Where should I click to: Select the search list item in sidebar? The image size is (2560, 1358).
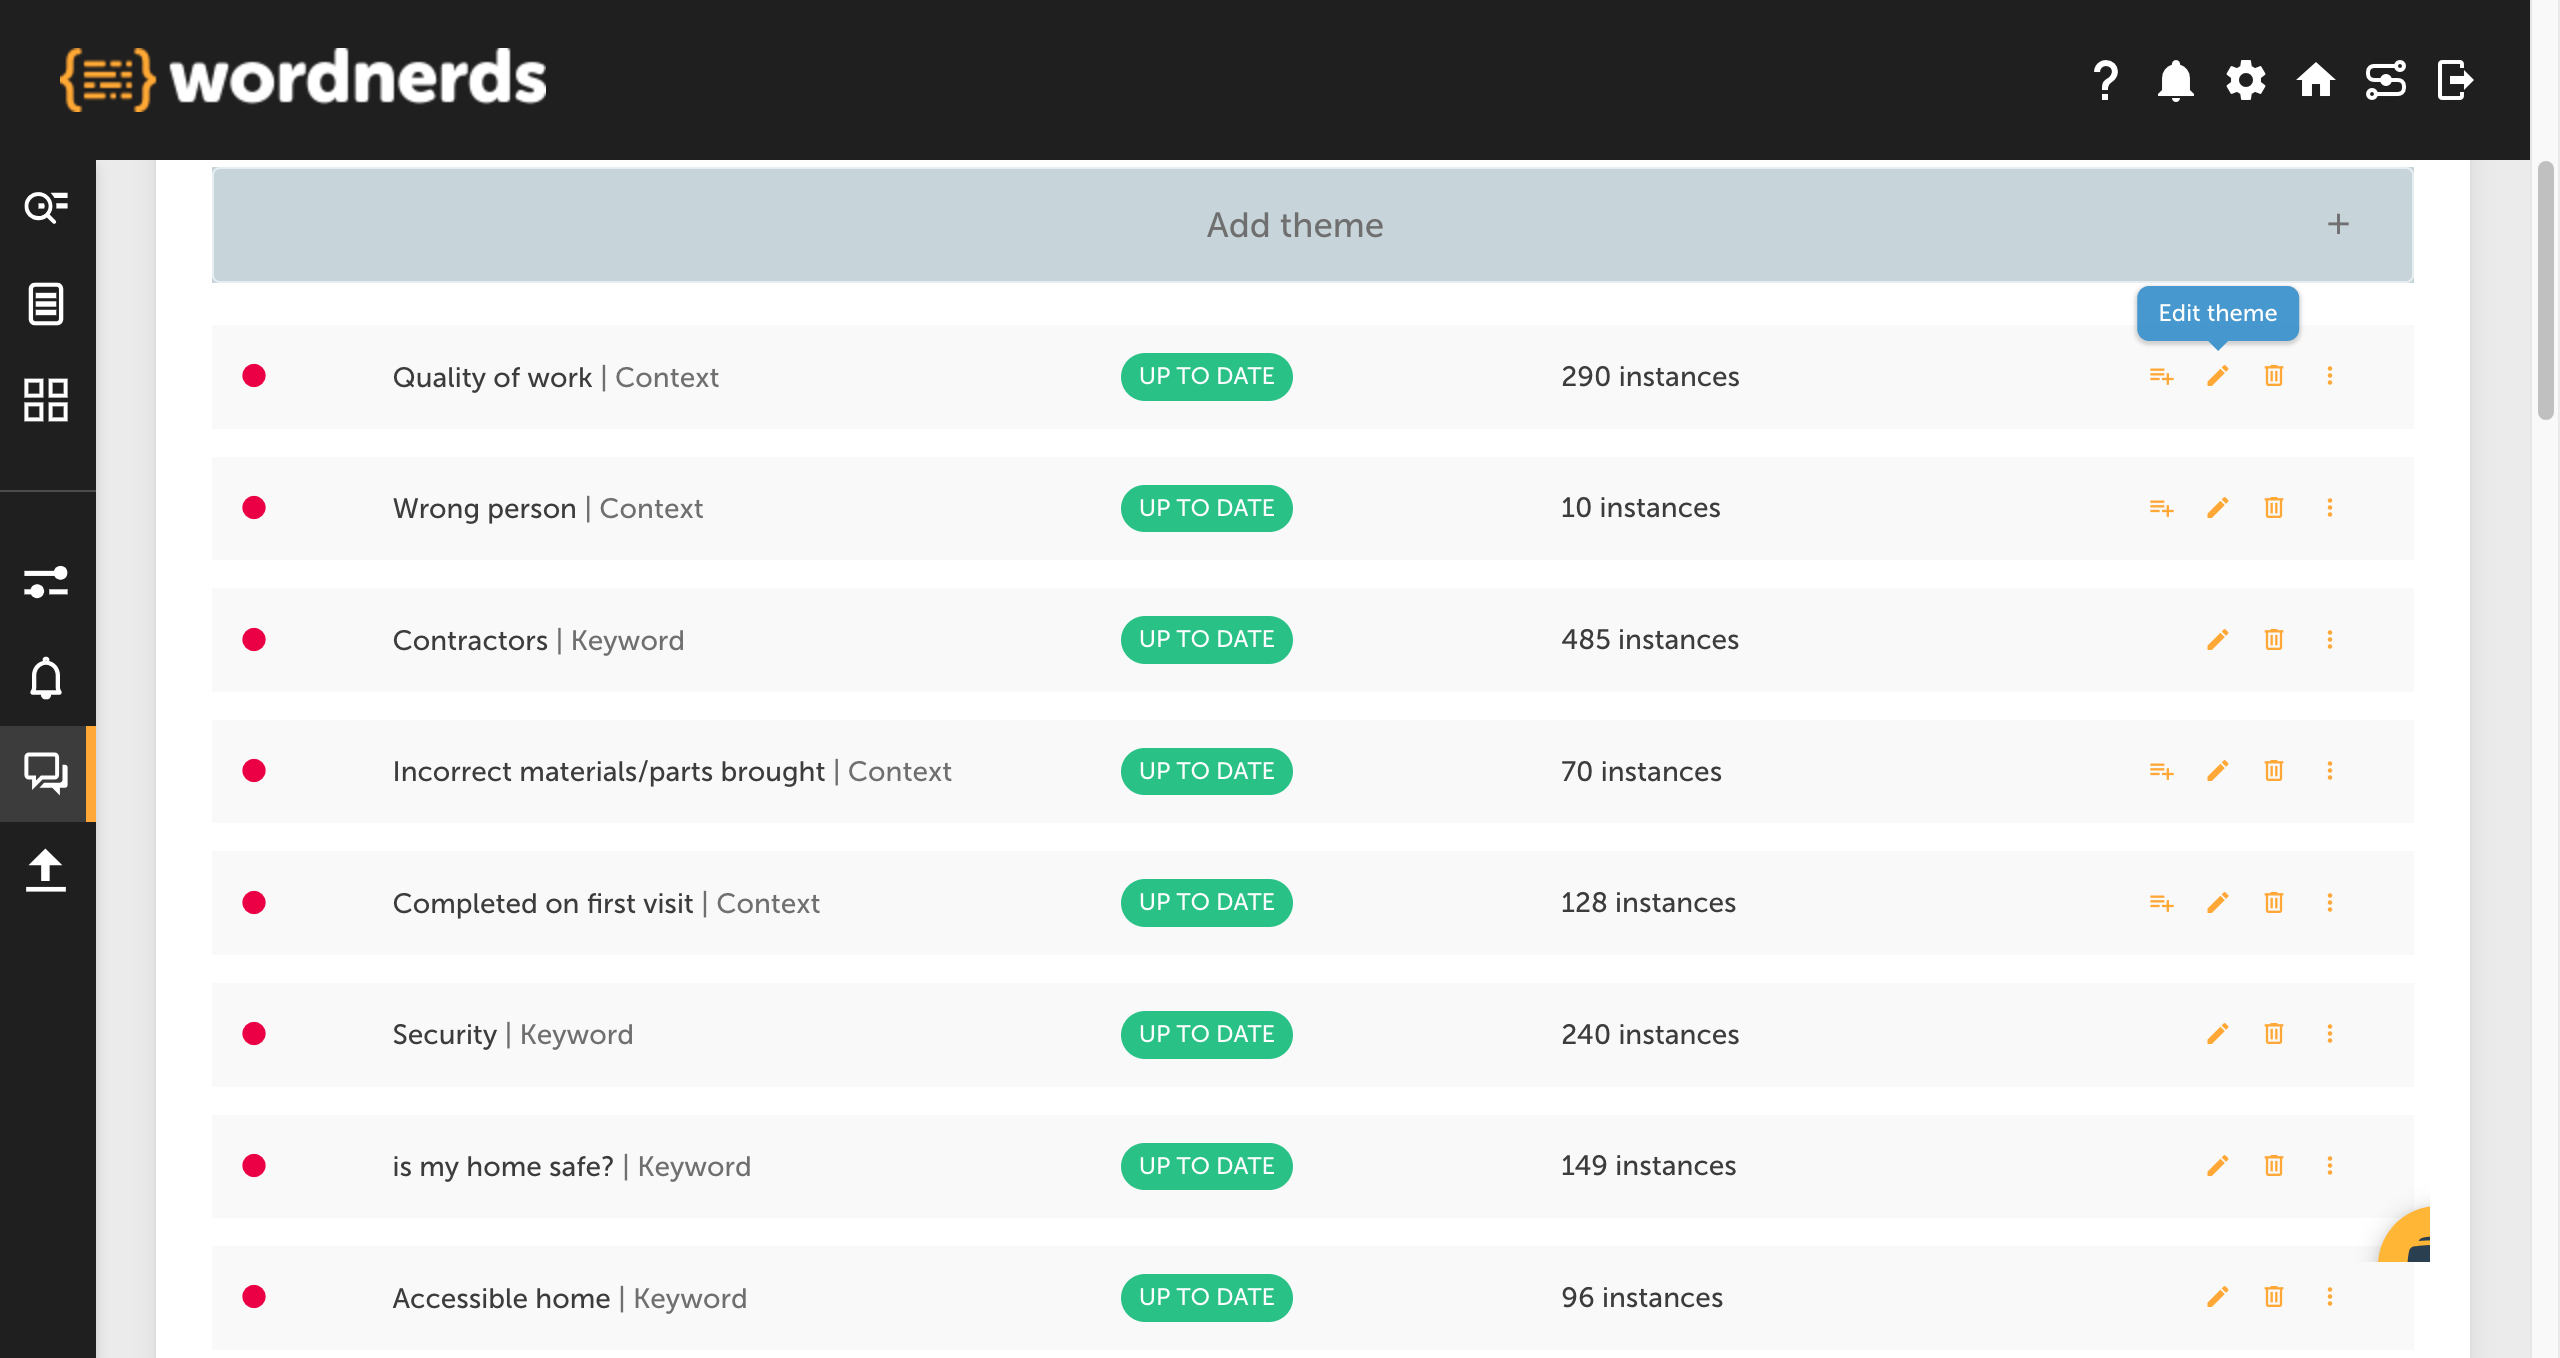click(x=46, y=207)
